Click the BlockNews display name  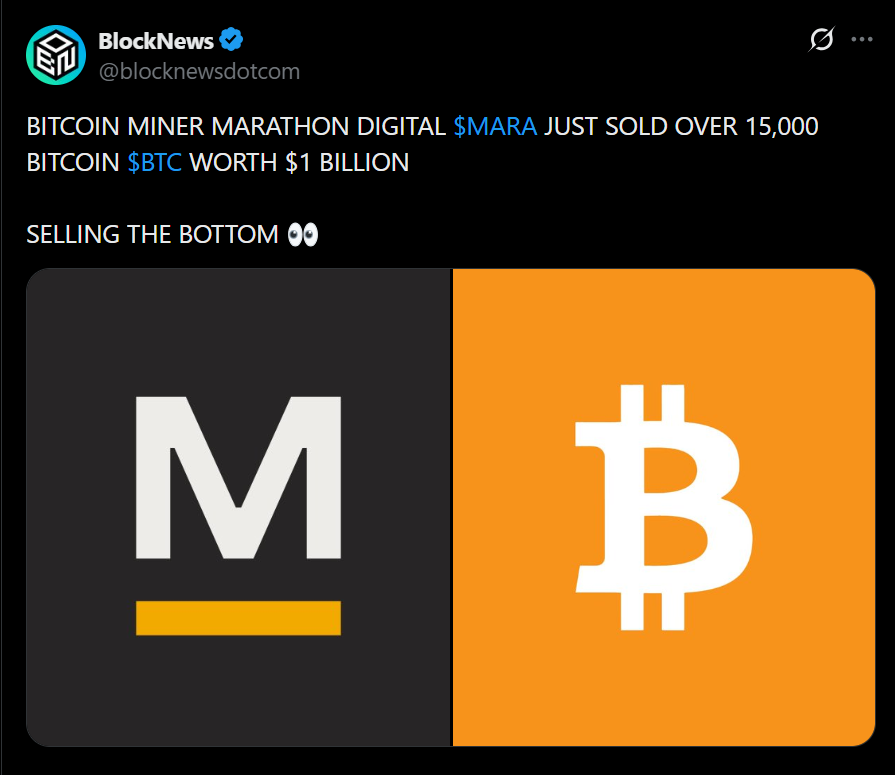(x=156, y=41)
